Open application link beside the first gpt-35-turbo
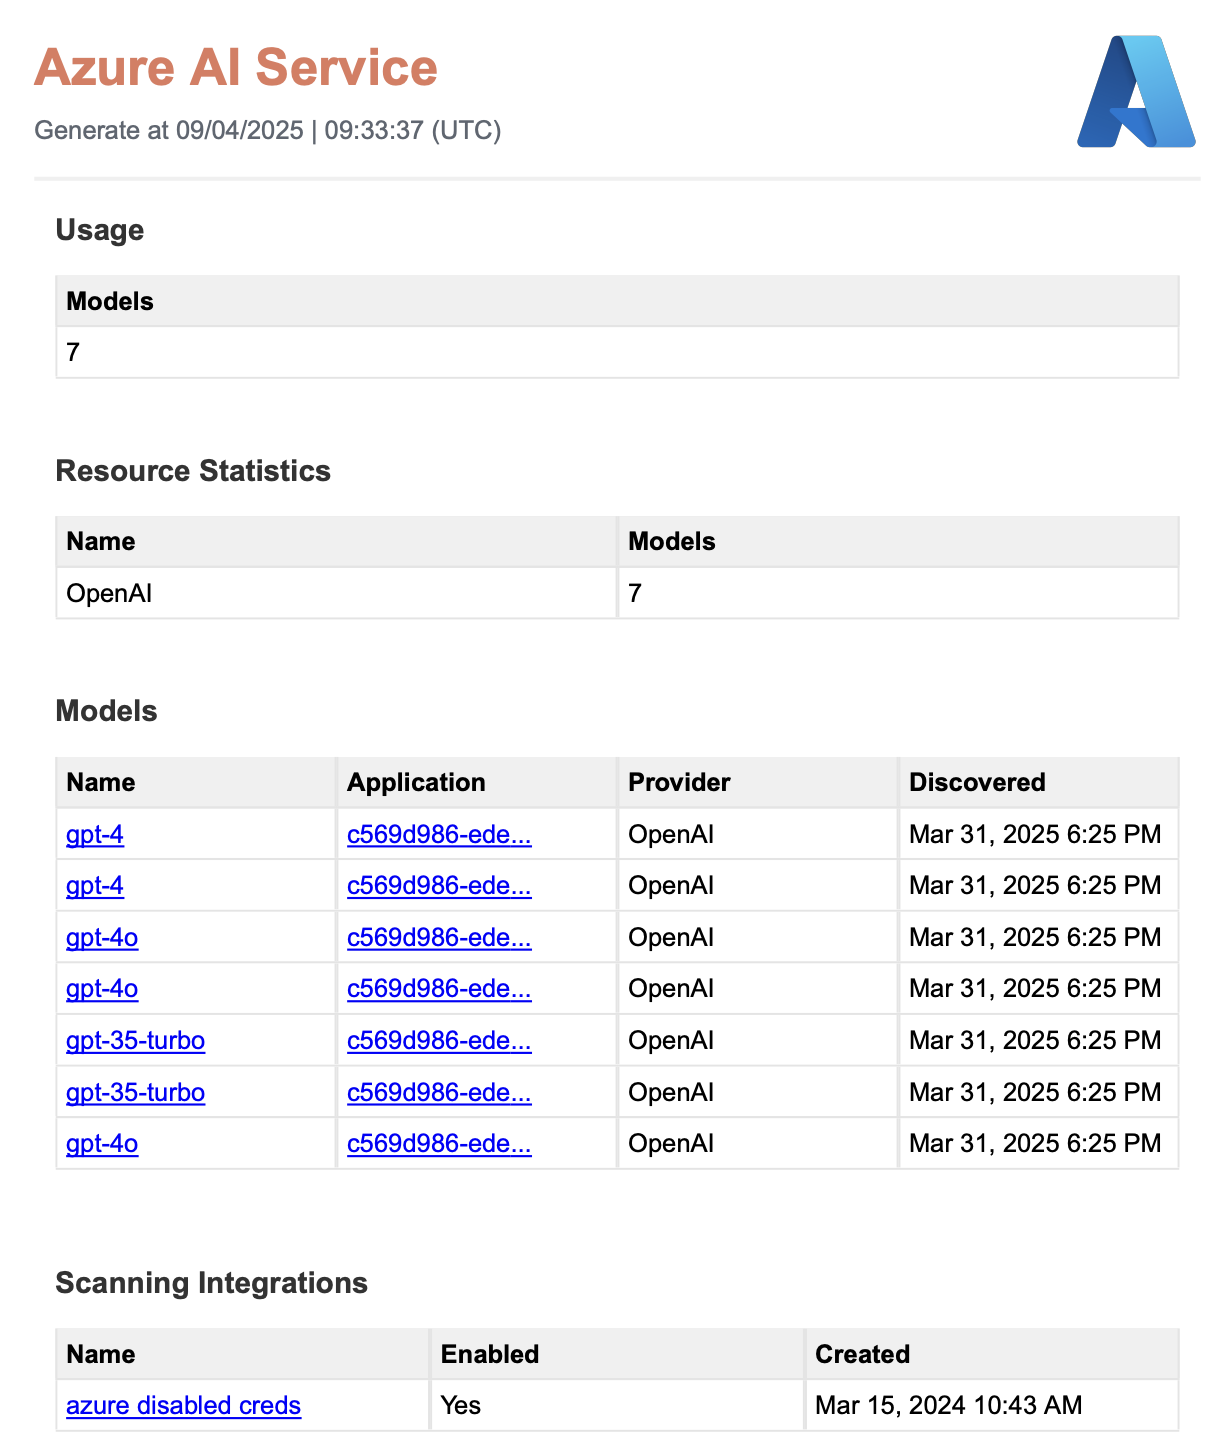The image size is (1222, 1454). coord(439,1040)
